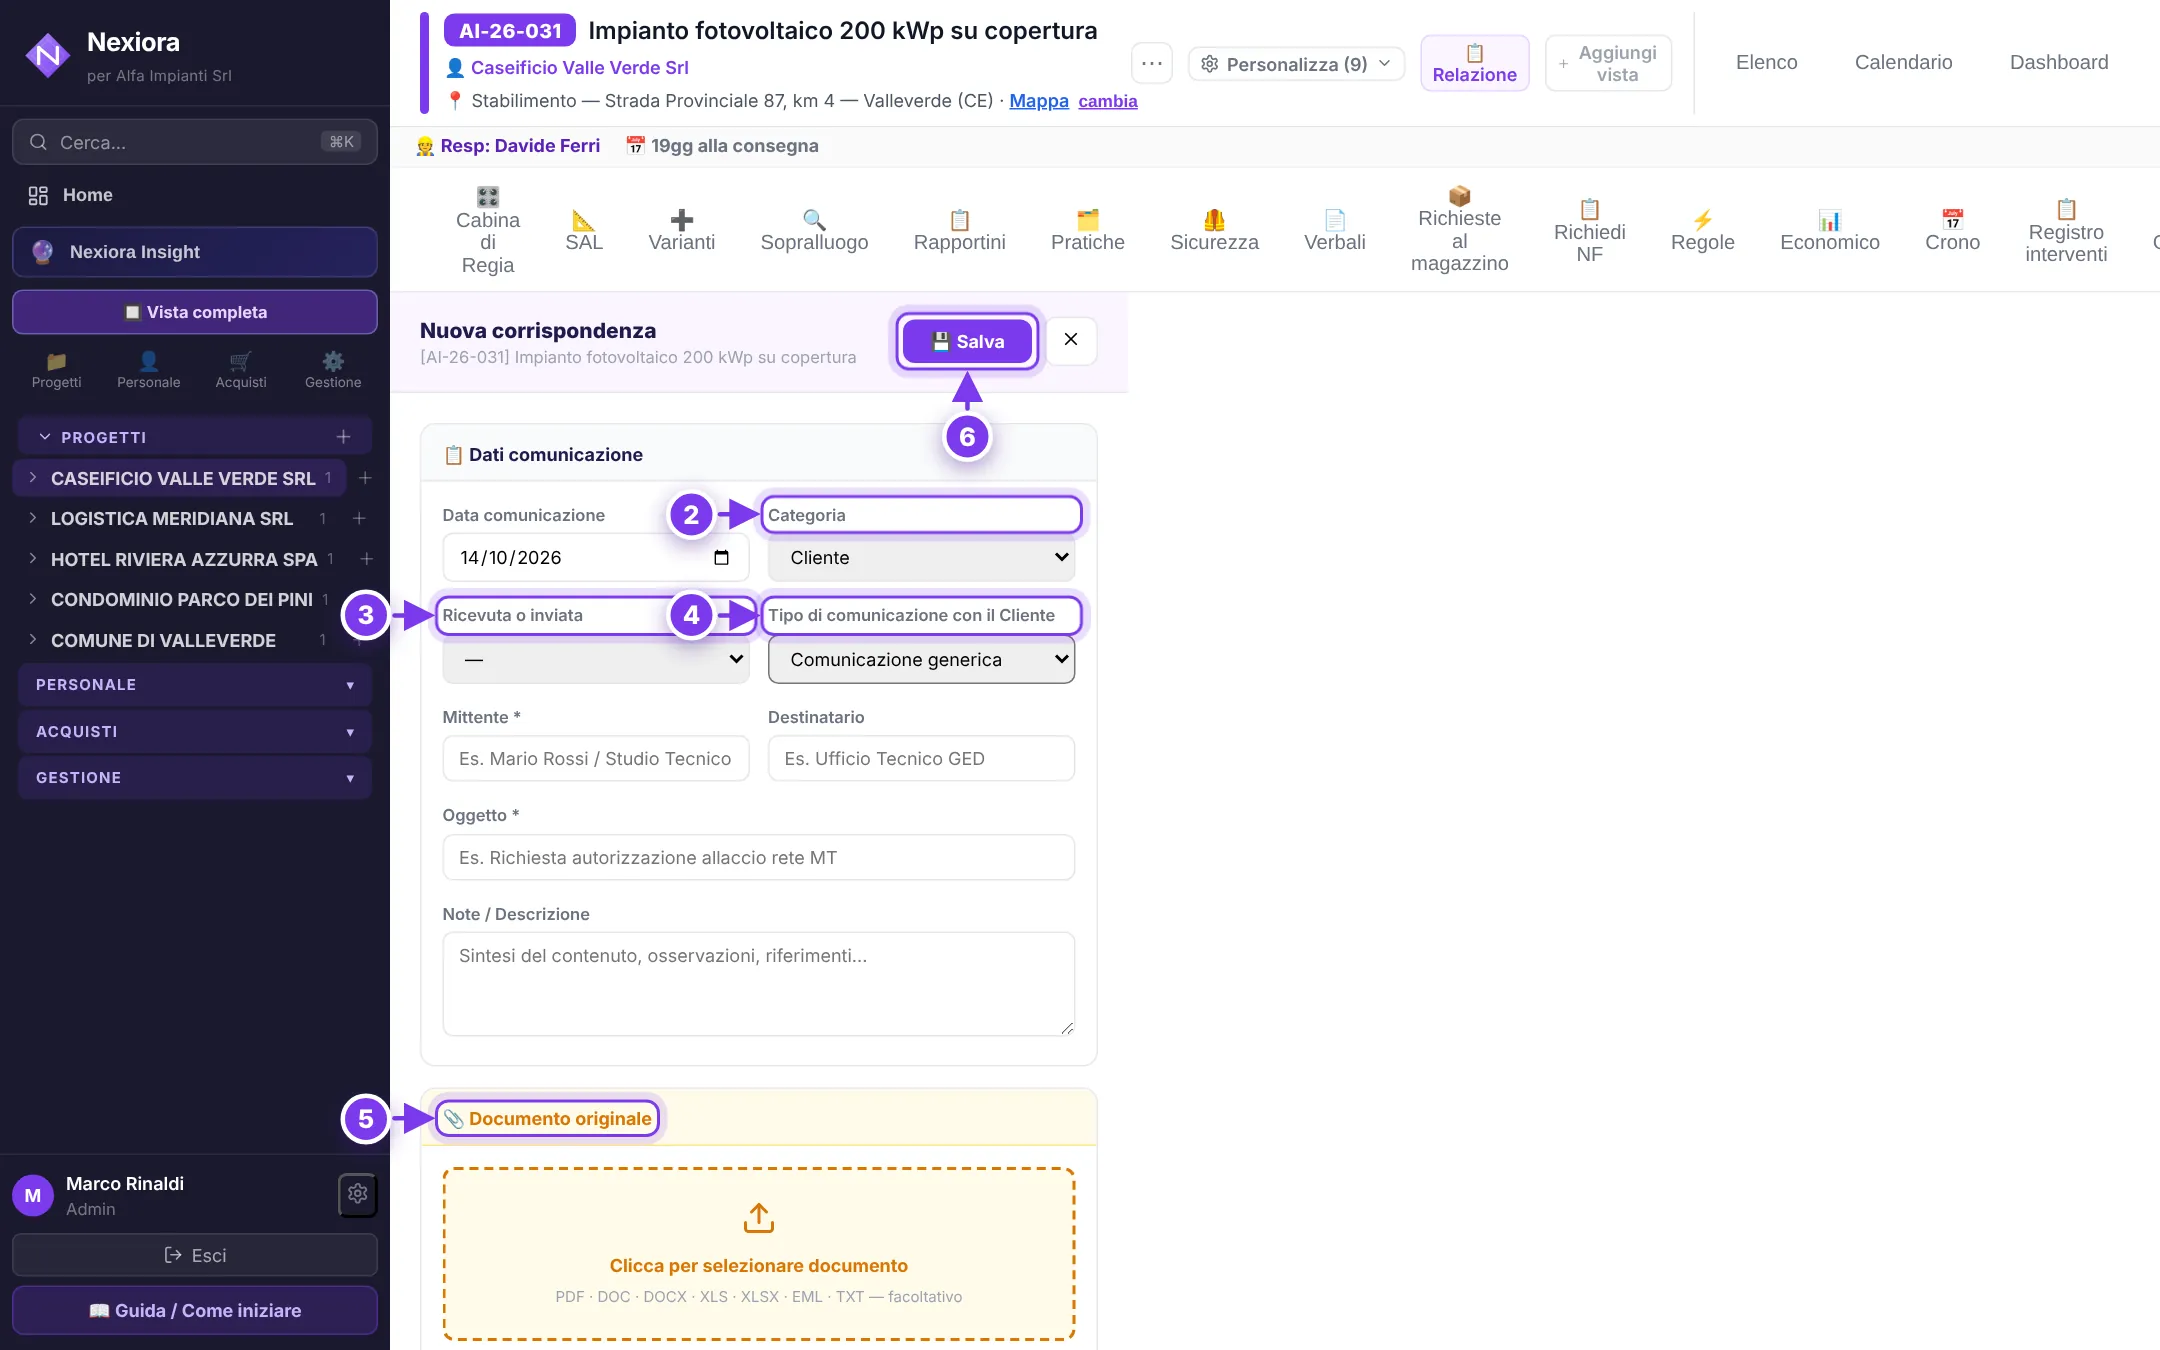Open the Personalizza (9) dropdown
This screenshot has height=1350, width=2160.
click(x=1296, y=64)
